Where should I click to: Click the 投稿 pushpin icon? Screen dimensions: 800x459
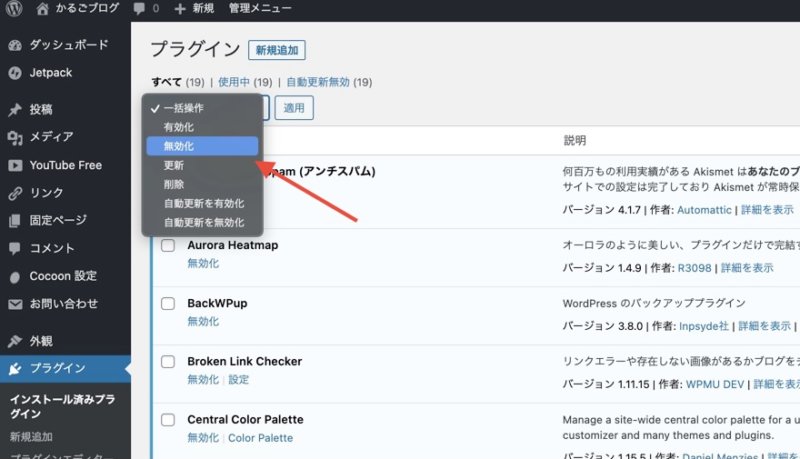[x=15, y=110]
